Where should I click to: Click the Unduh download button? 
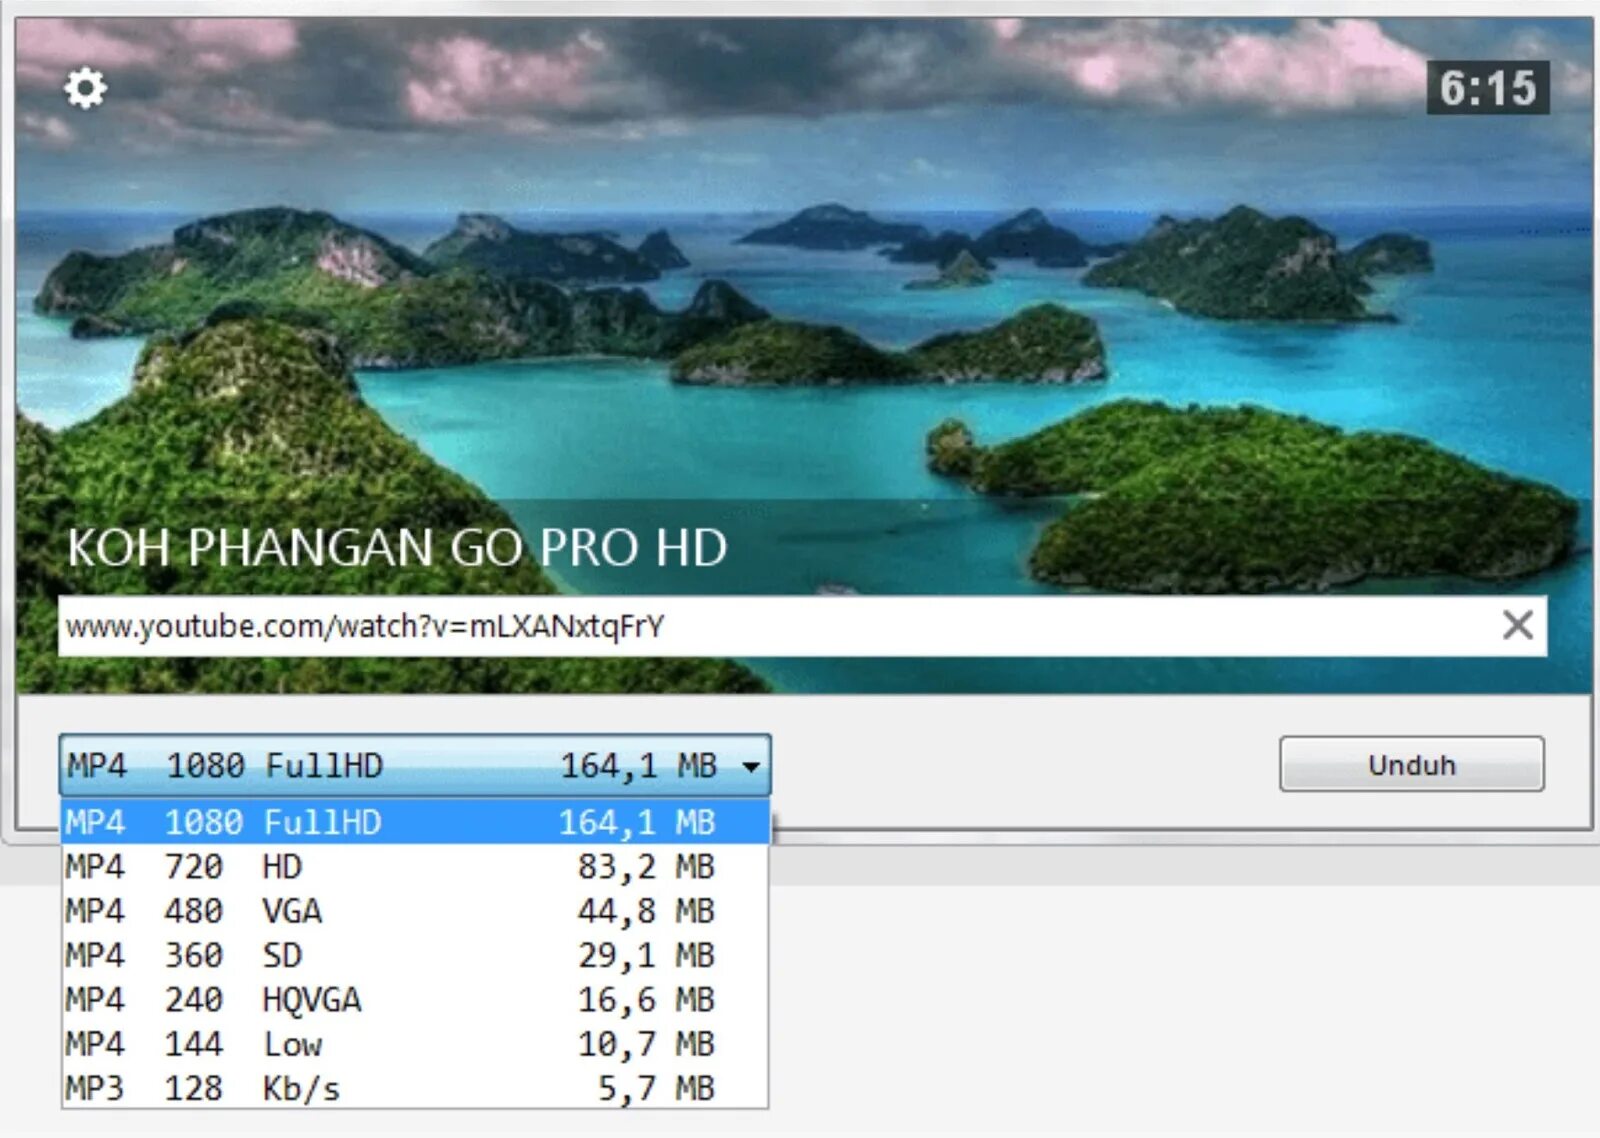pyautogui.click(x=1411, y=765)
